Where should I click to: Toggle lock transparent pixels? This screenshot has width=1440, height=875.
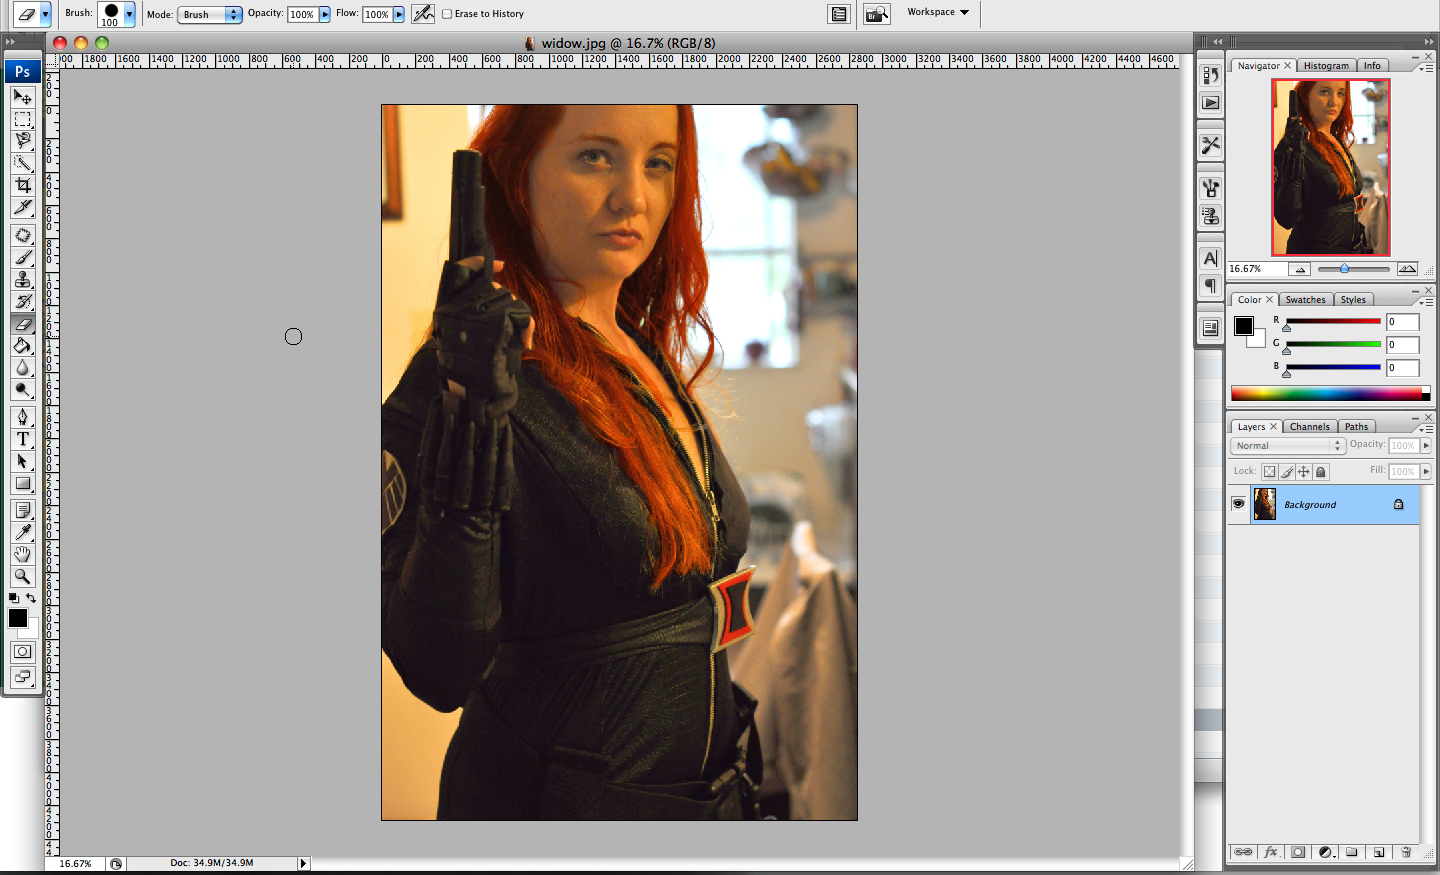(1269, 472)
